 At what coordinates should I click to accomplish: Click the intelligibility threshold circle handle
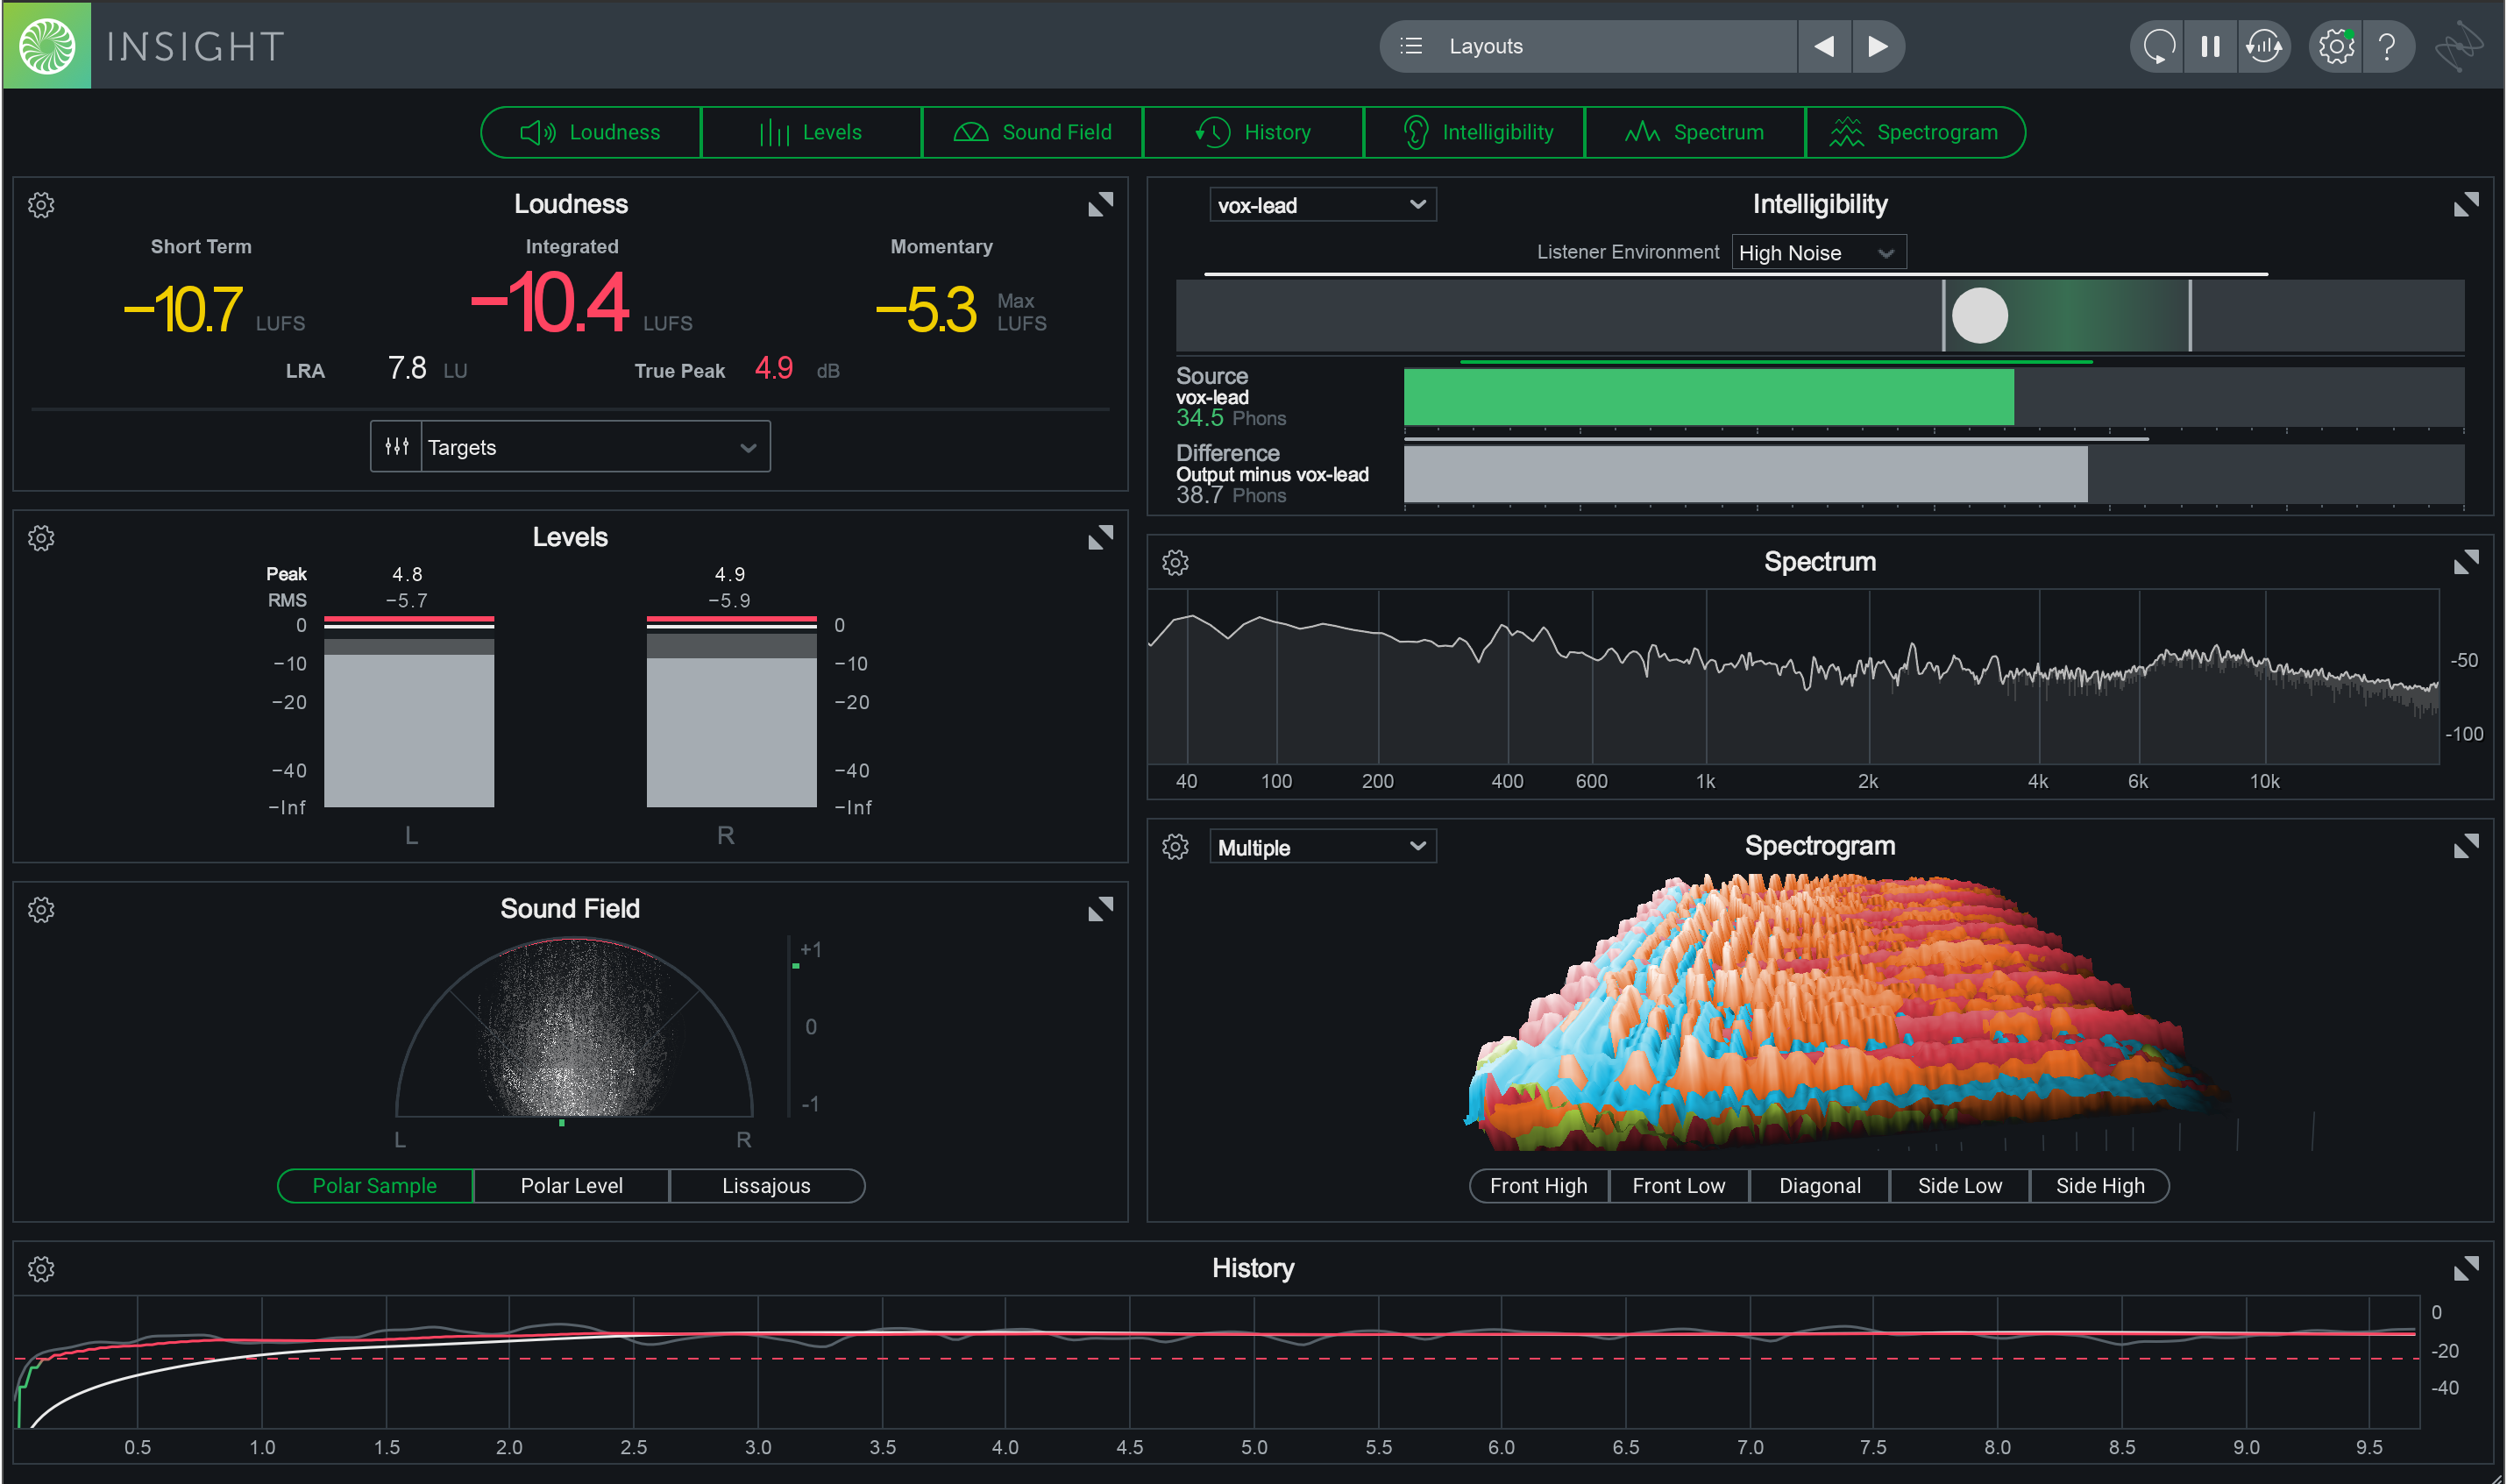coord(1979,316)
